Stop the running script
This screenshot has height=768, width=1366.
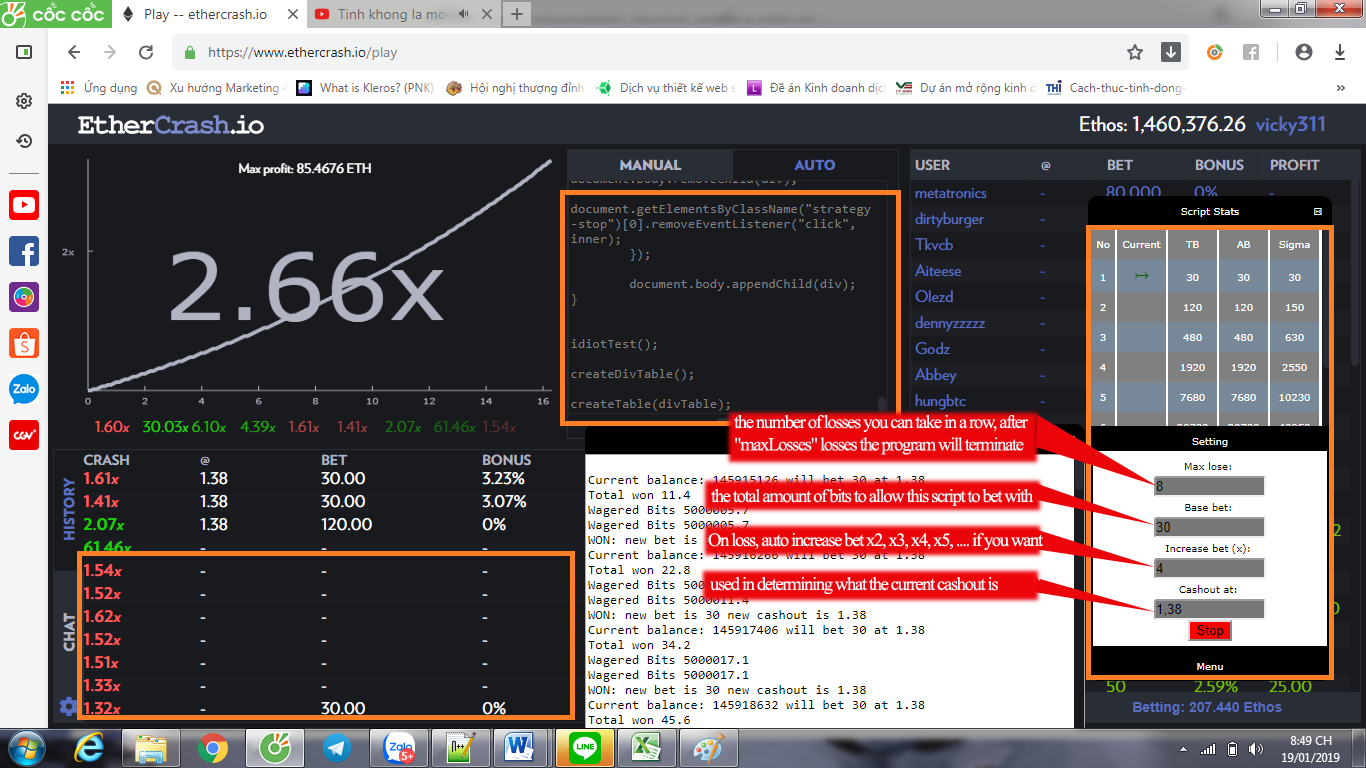click(x=1210, y=631)
